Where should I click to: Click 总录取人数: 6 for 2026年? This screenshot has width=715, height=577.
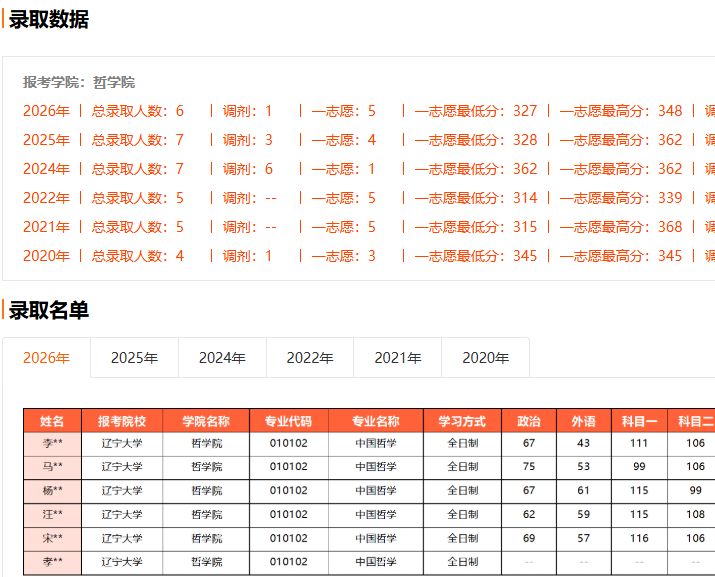138,111
